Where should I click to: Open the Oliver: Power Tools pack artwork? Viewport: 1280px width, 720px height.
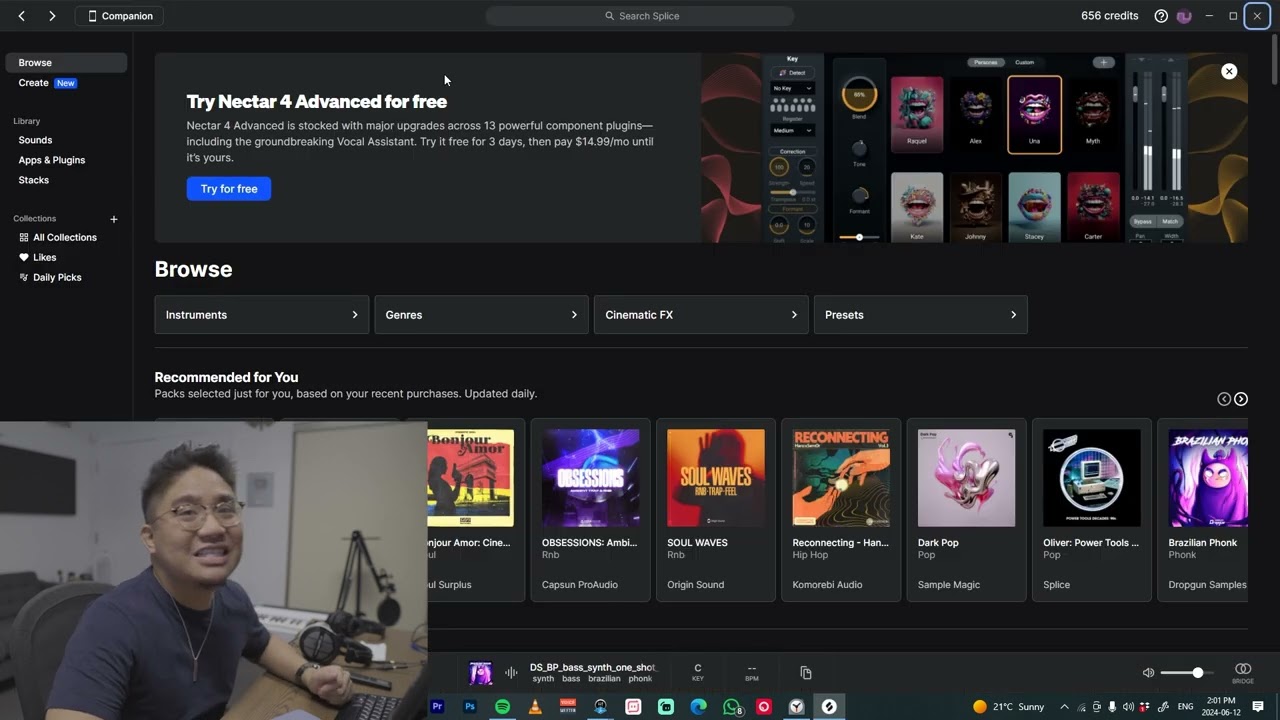1092,478
